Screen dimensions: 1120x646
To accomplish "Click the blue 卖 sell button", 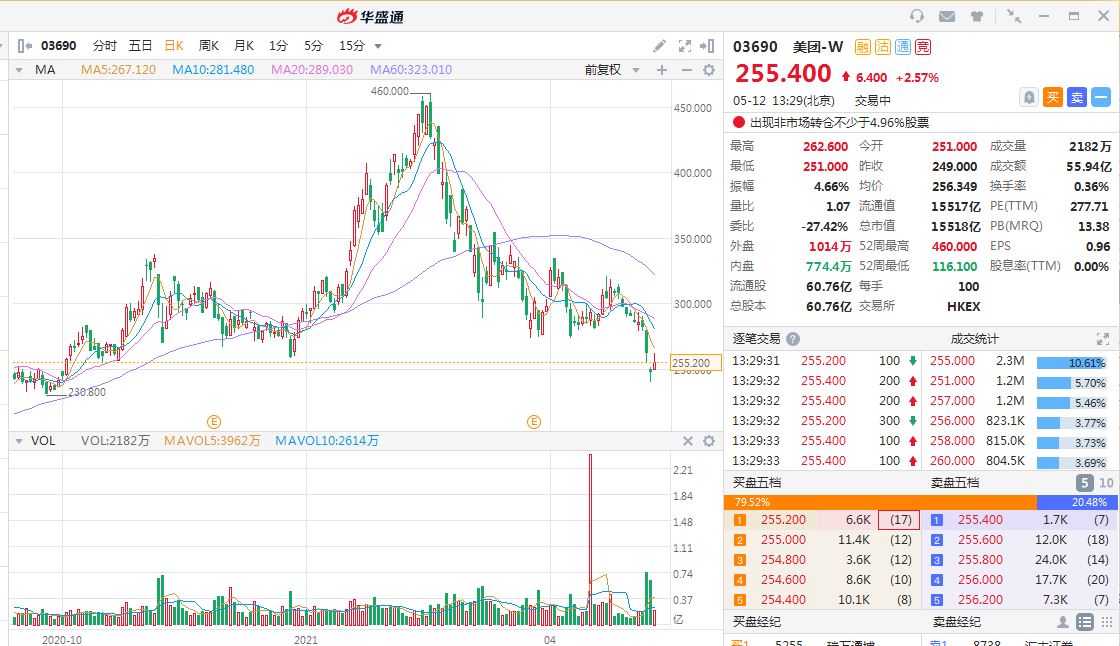I will [x=1077, y=97].
